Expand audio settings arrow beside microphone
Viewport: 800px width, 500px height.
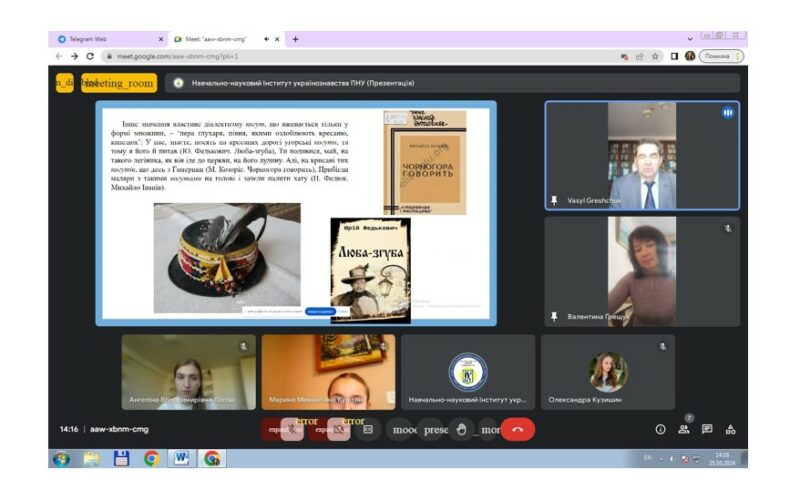[x=273, y=429]
